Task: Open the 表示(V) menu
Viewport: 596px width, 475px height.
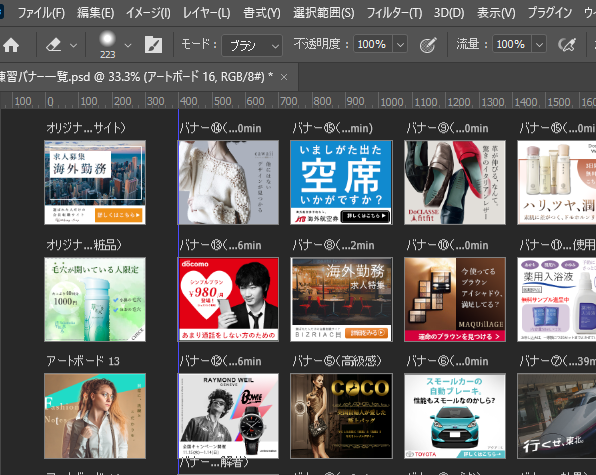Action: (x=496, y=13)
